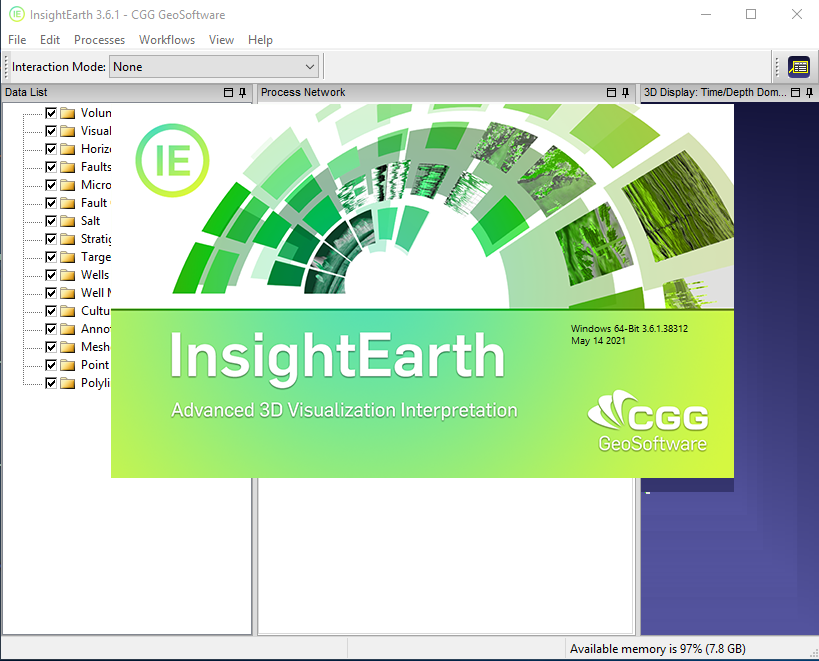Float the Data List panel window
This screenshot has height=661, width=819.
228,93
